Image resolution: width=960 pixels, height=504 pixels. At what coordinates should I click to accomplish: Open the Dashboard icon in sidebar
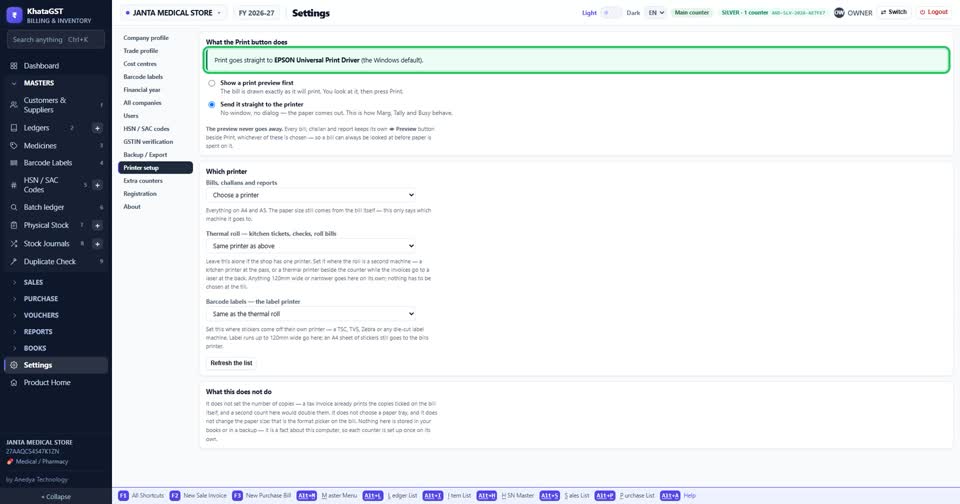13,66
